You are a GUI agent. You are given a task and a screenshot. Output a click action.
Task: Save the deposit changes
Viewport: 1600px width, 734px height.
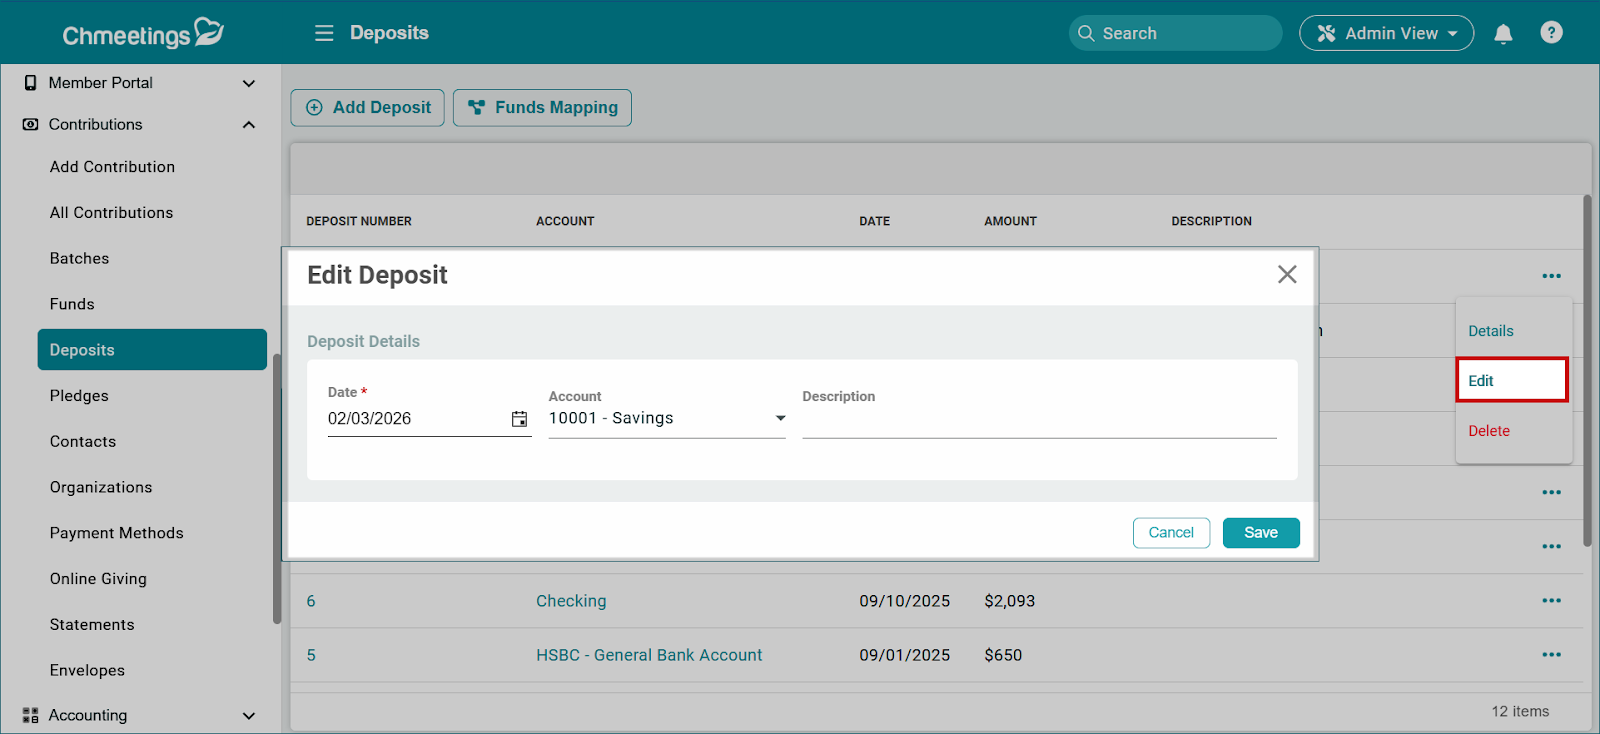pos(1260,533)
